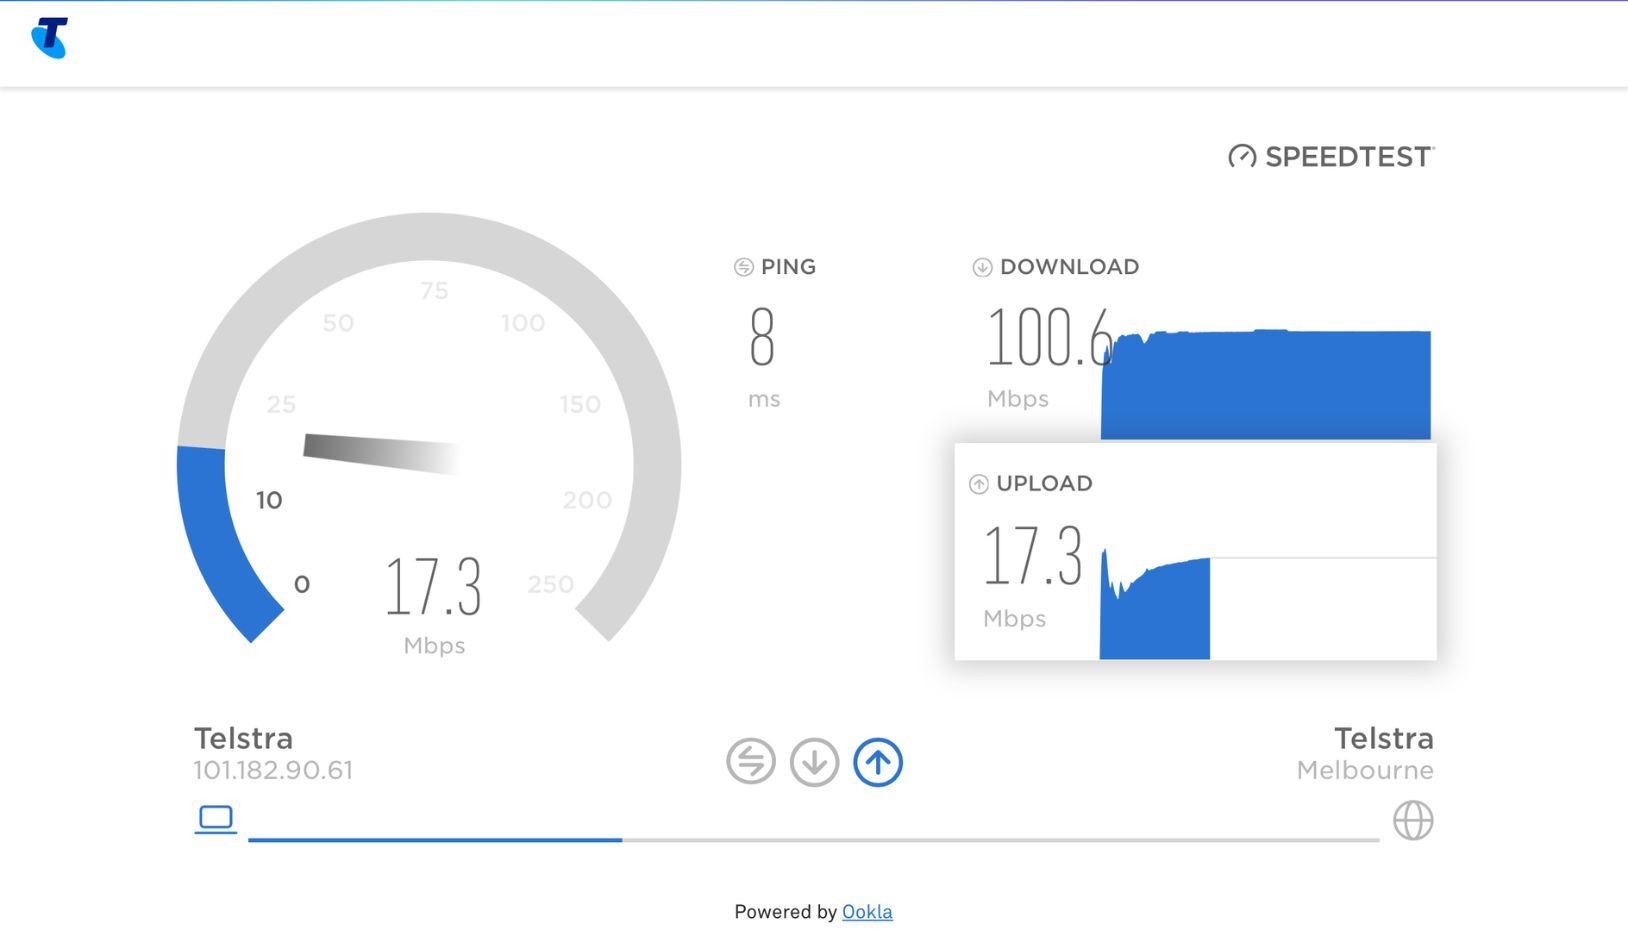The image size is (1628, 950).
Task: Click the Speedtest gauge logo icon
Action: (x=1242, y=157)
